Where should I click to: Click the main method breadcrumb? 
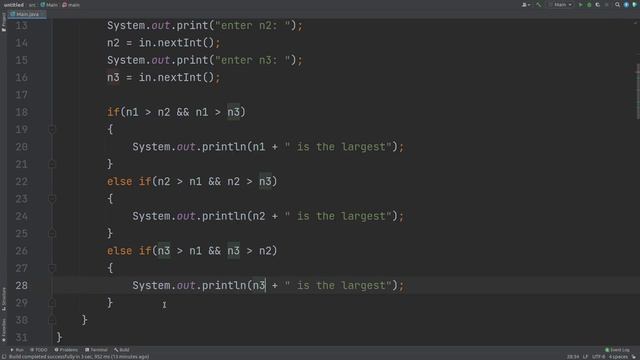click(x=71, y=5)
